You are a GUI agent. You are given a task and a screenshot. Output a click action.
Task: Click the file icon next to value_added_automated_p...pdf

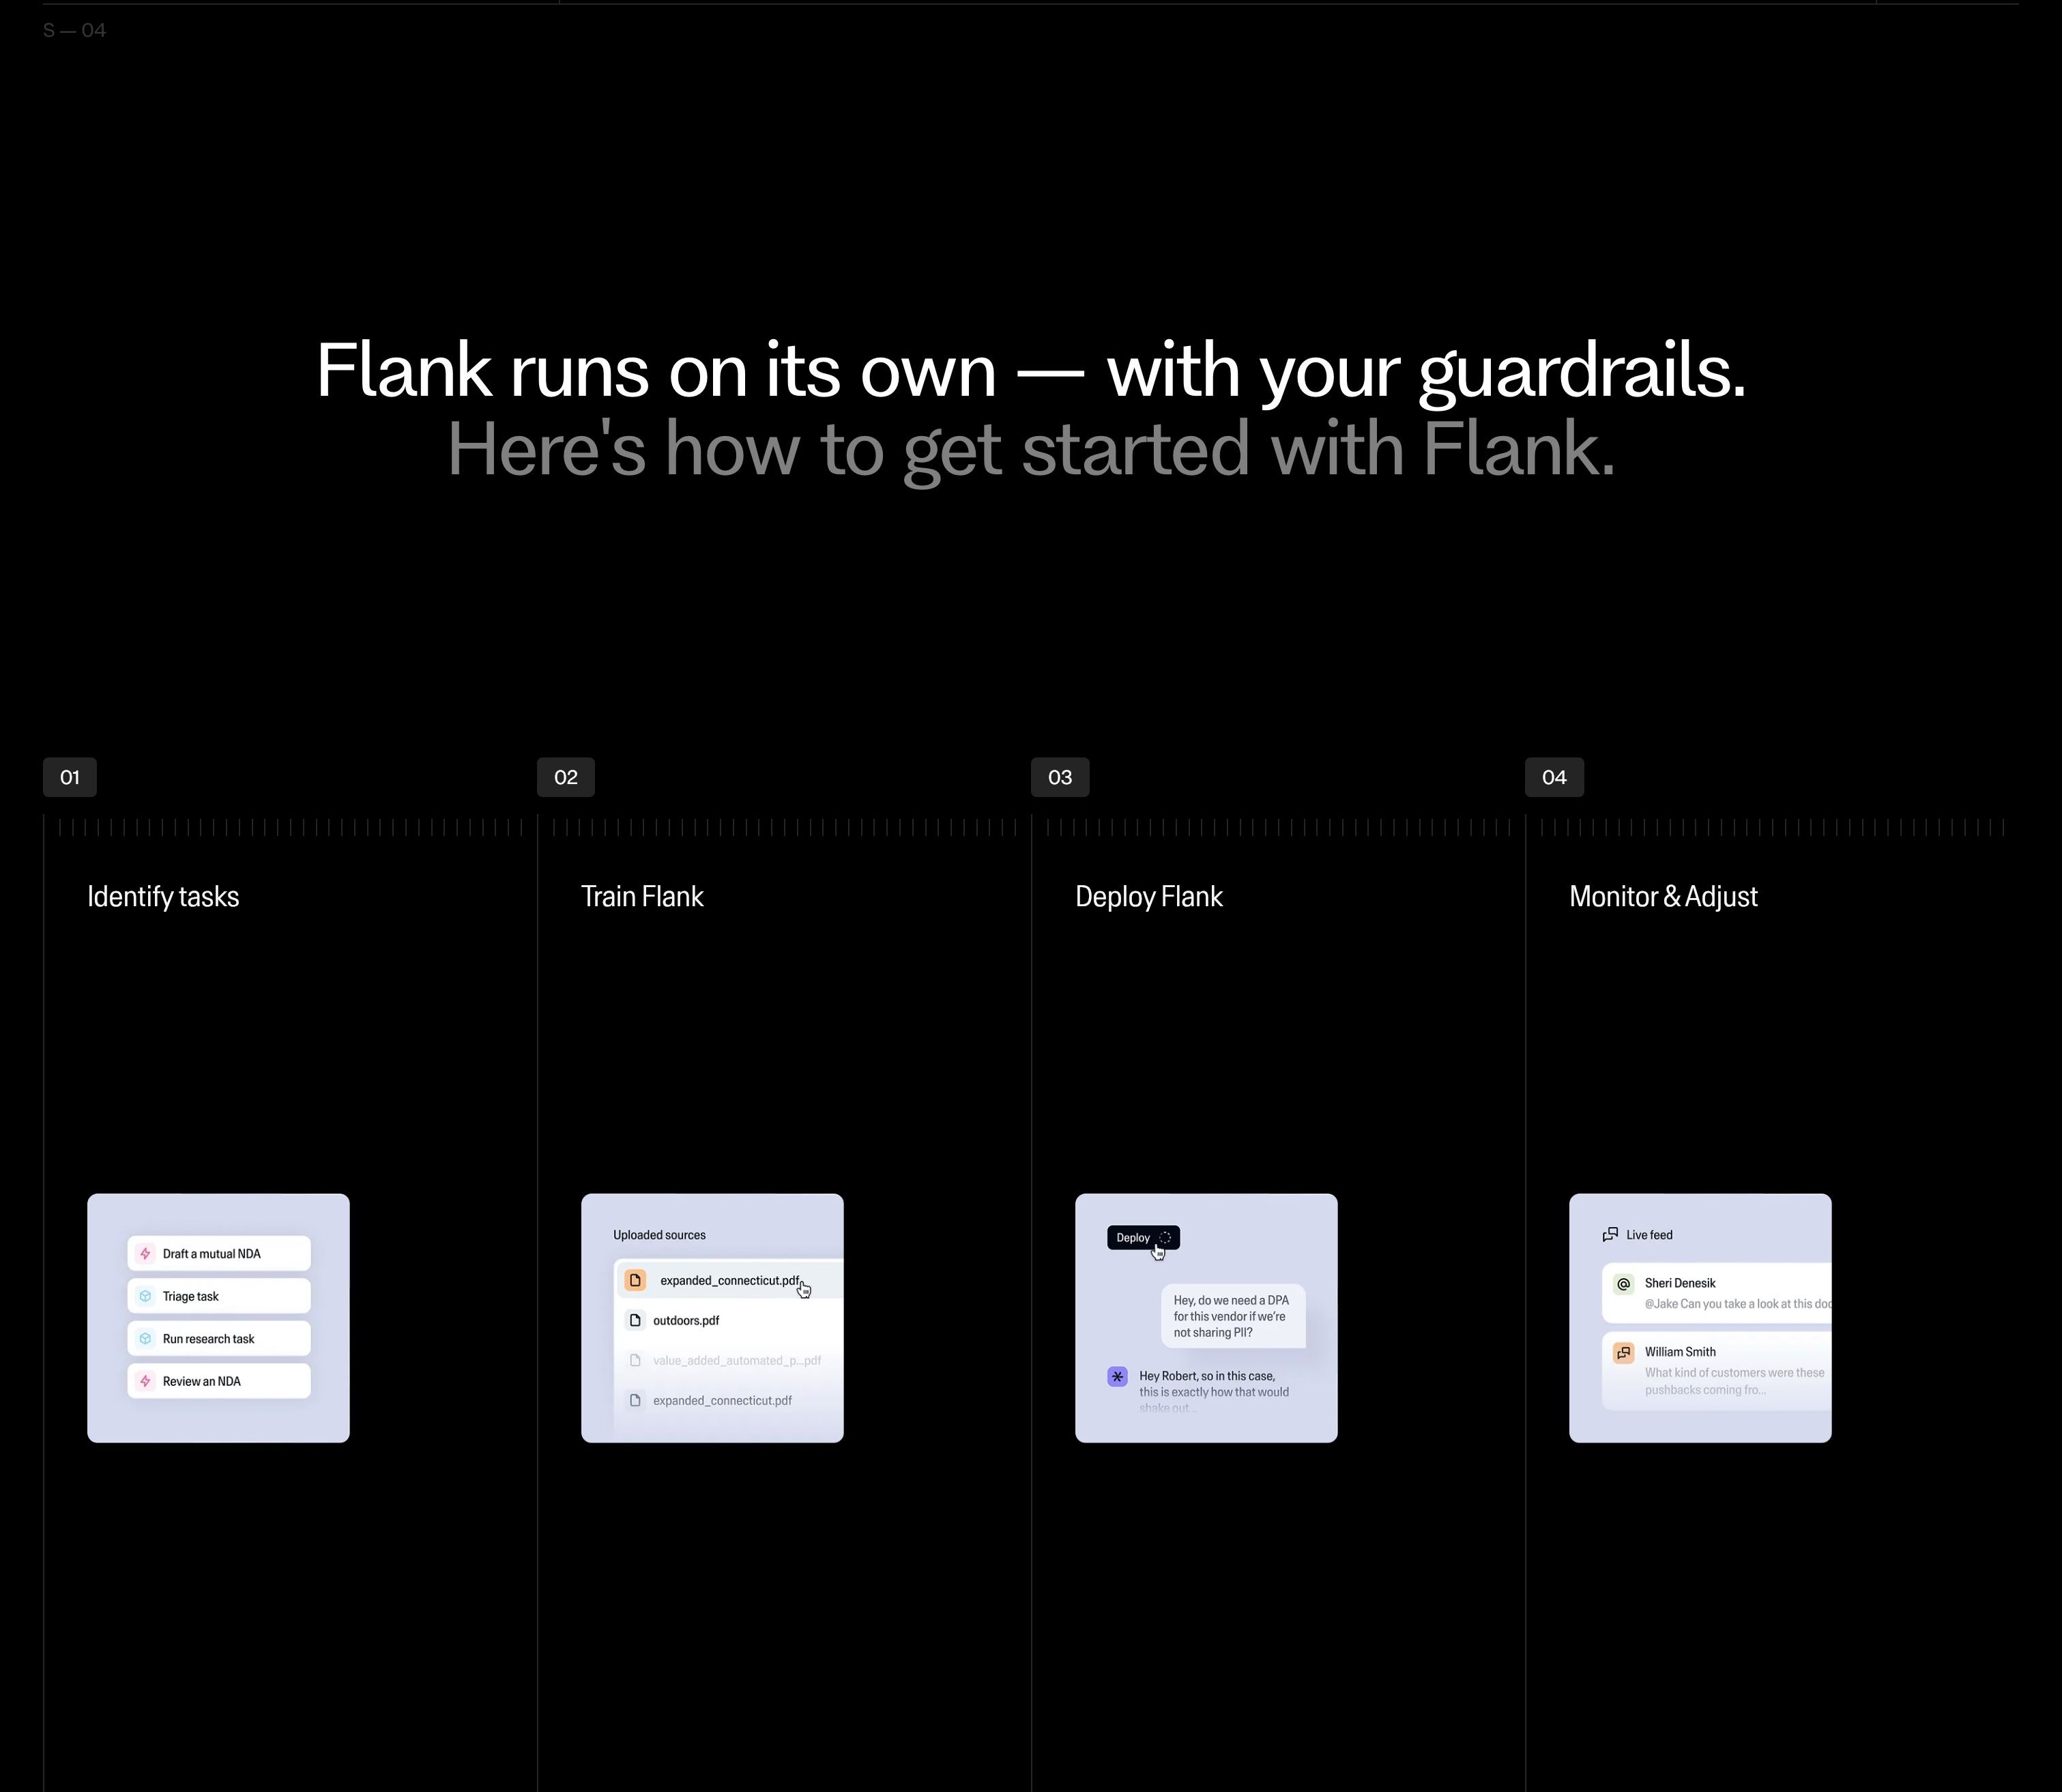635,1360
